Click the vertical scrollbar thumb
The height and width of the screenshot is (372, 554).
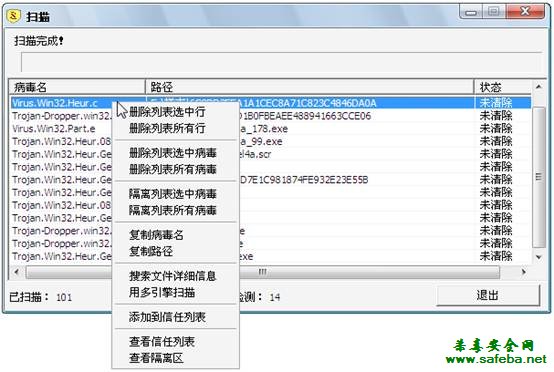(538, 177)
